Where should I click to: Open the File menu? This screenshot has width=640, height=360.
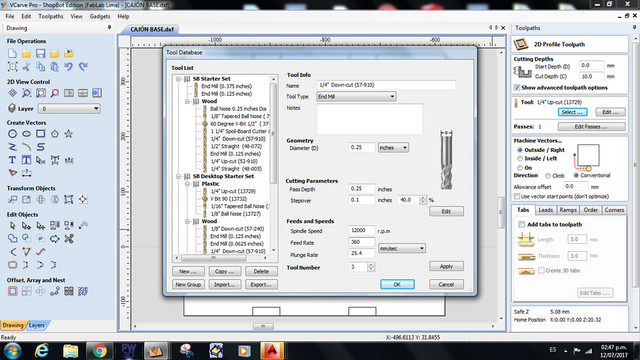pyautogui.click(x=10, y=16)
